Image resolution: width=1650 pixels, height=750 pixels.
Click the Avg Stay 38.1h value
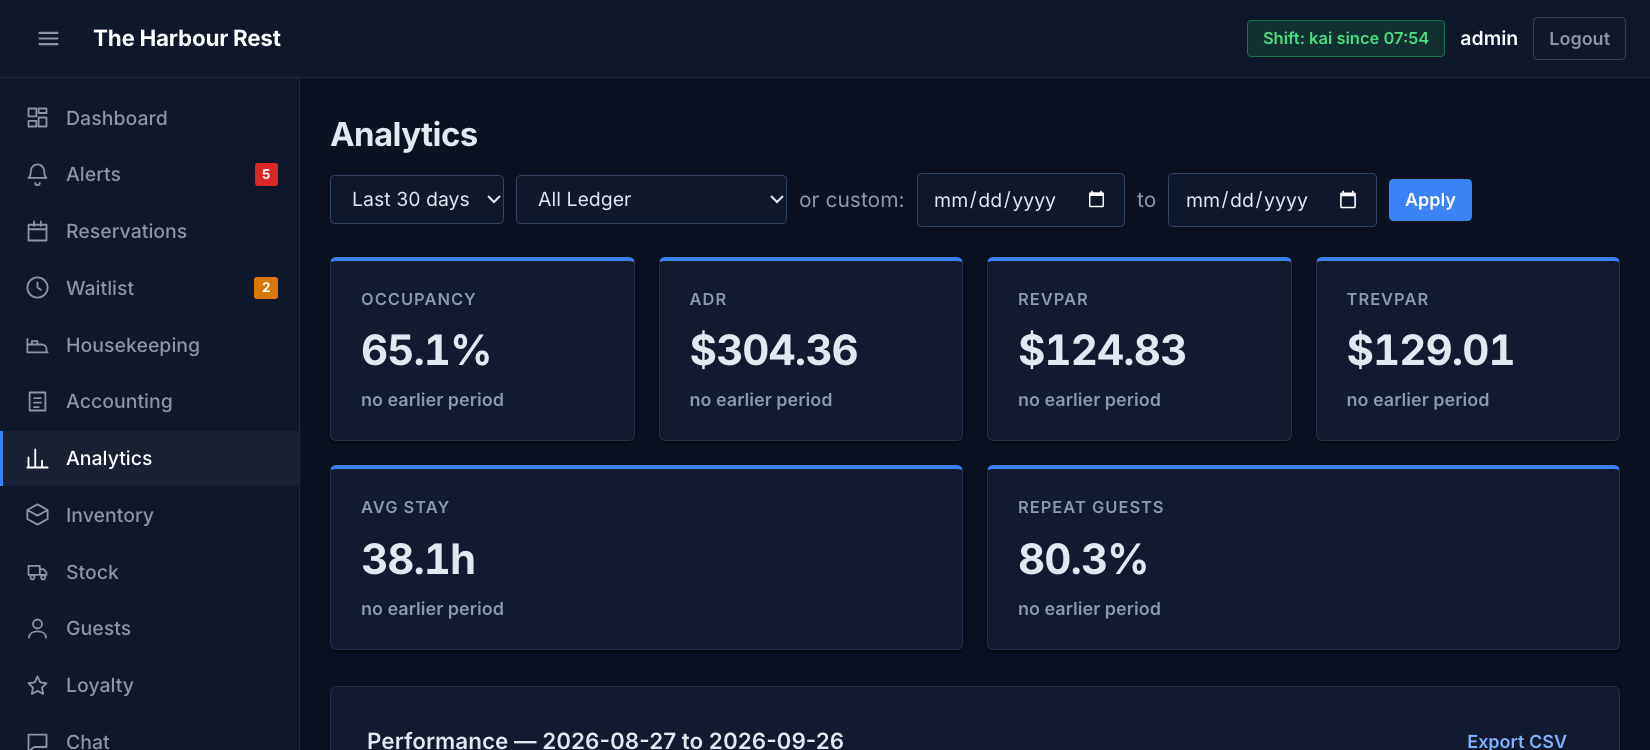[x=418, y=559]
